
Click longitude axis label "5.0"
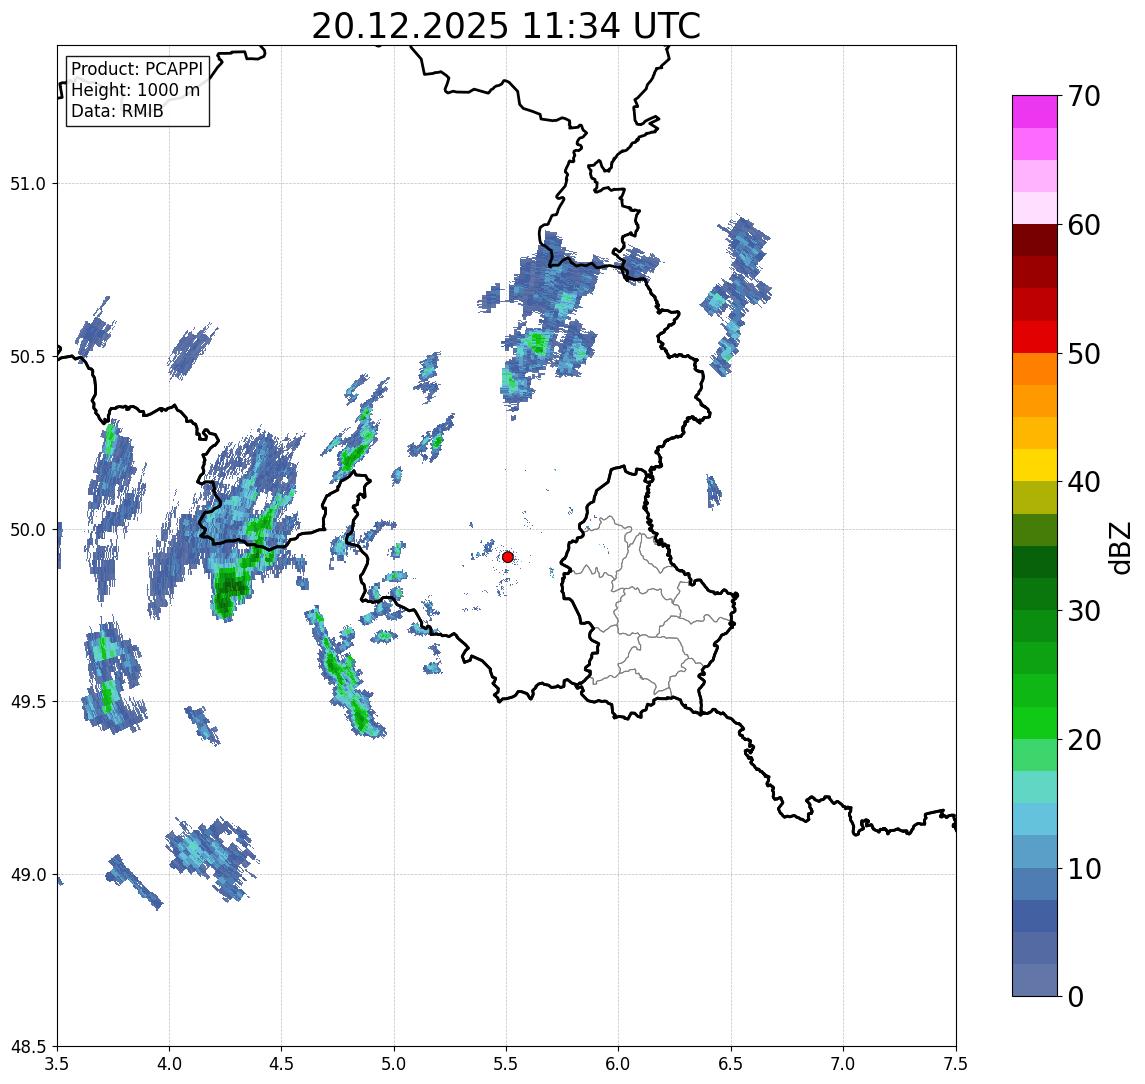click(394, 1064)
